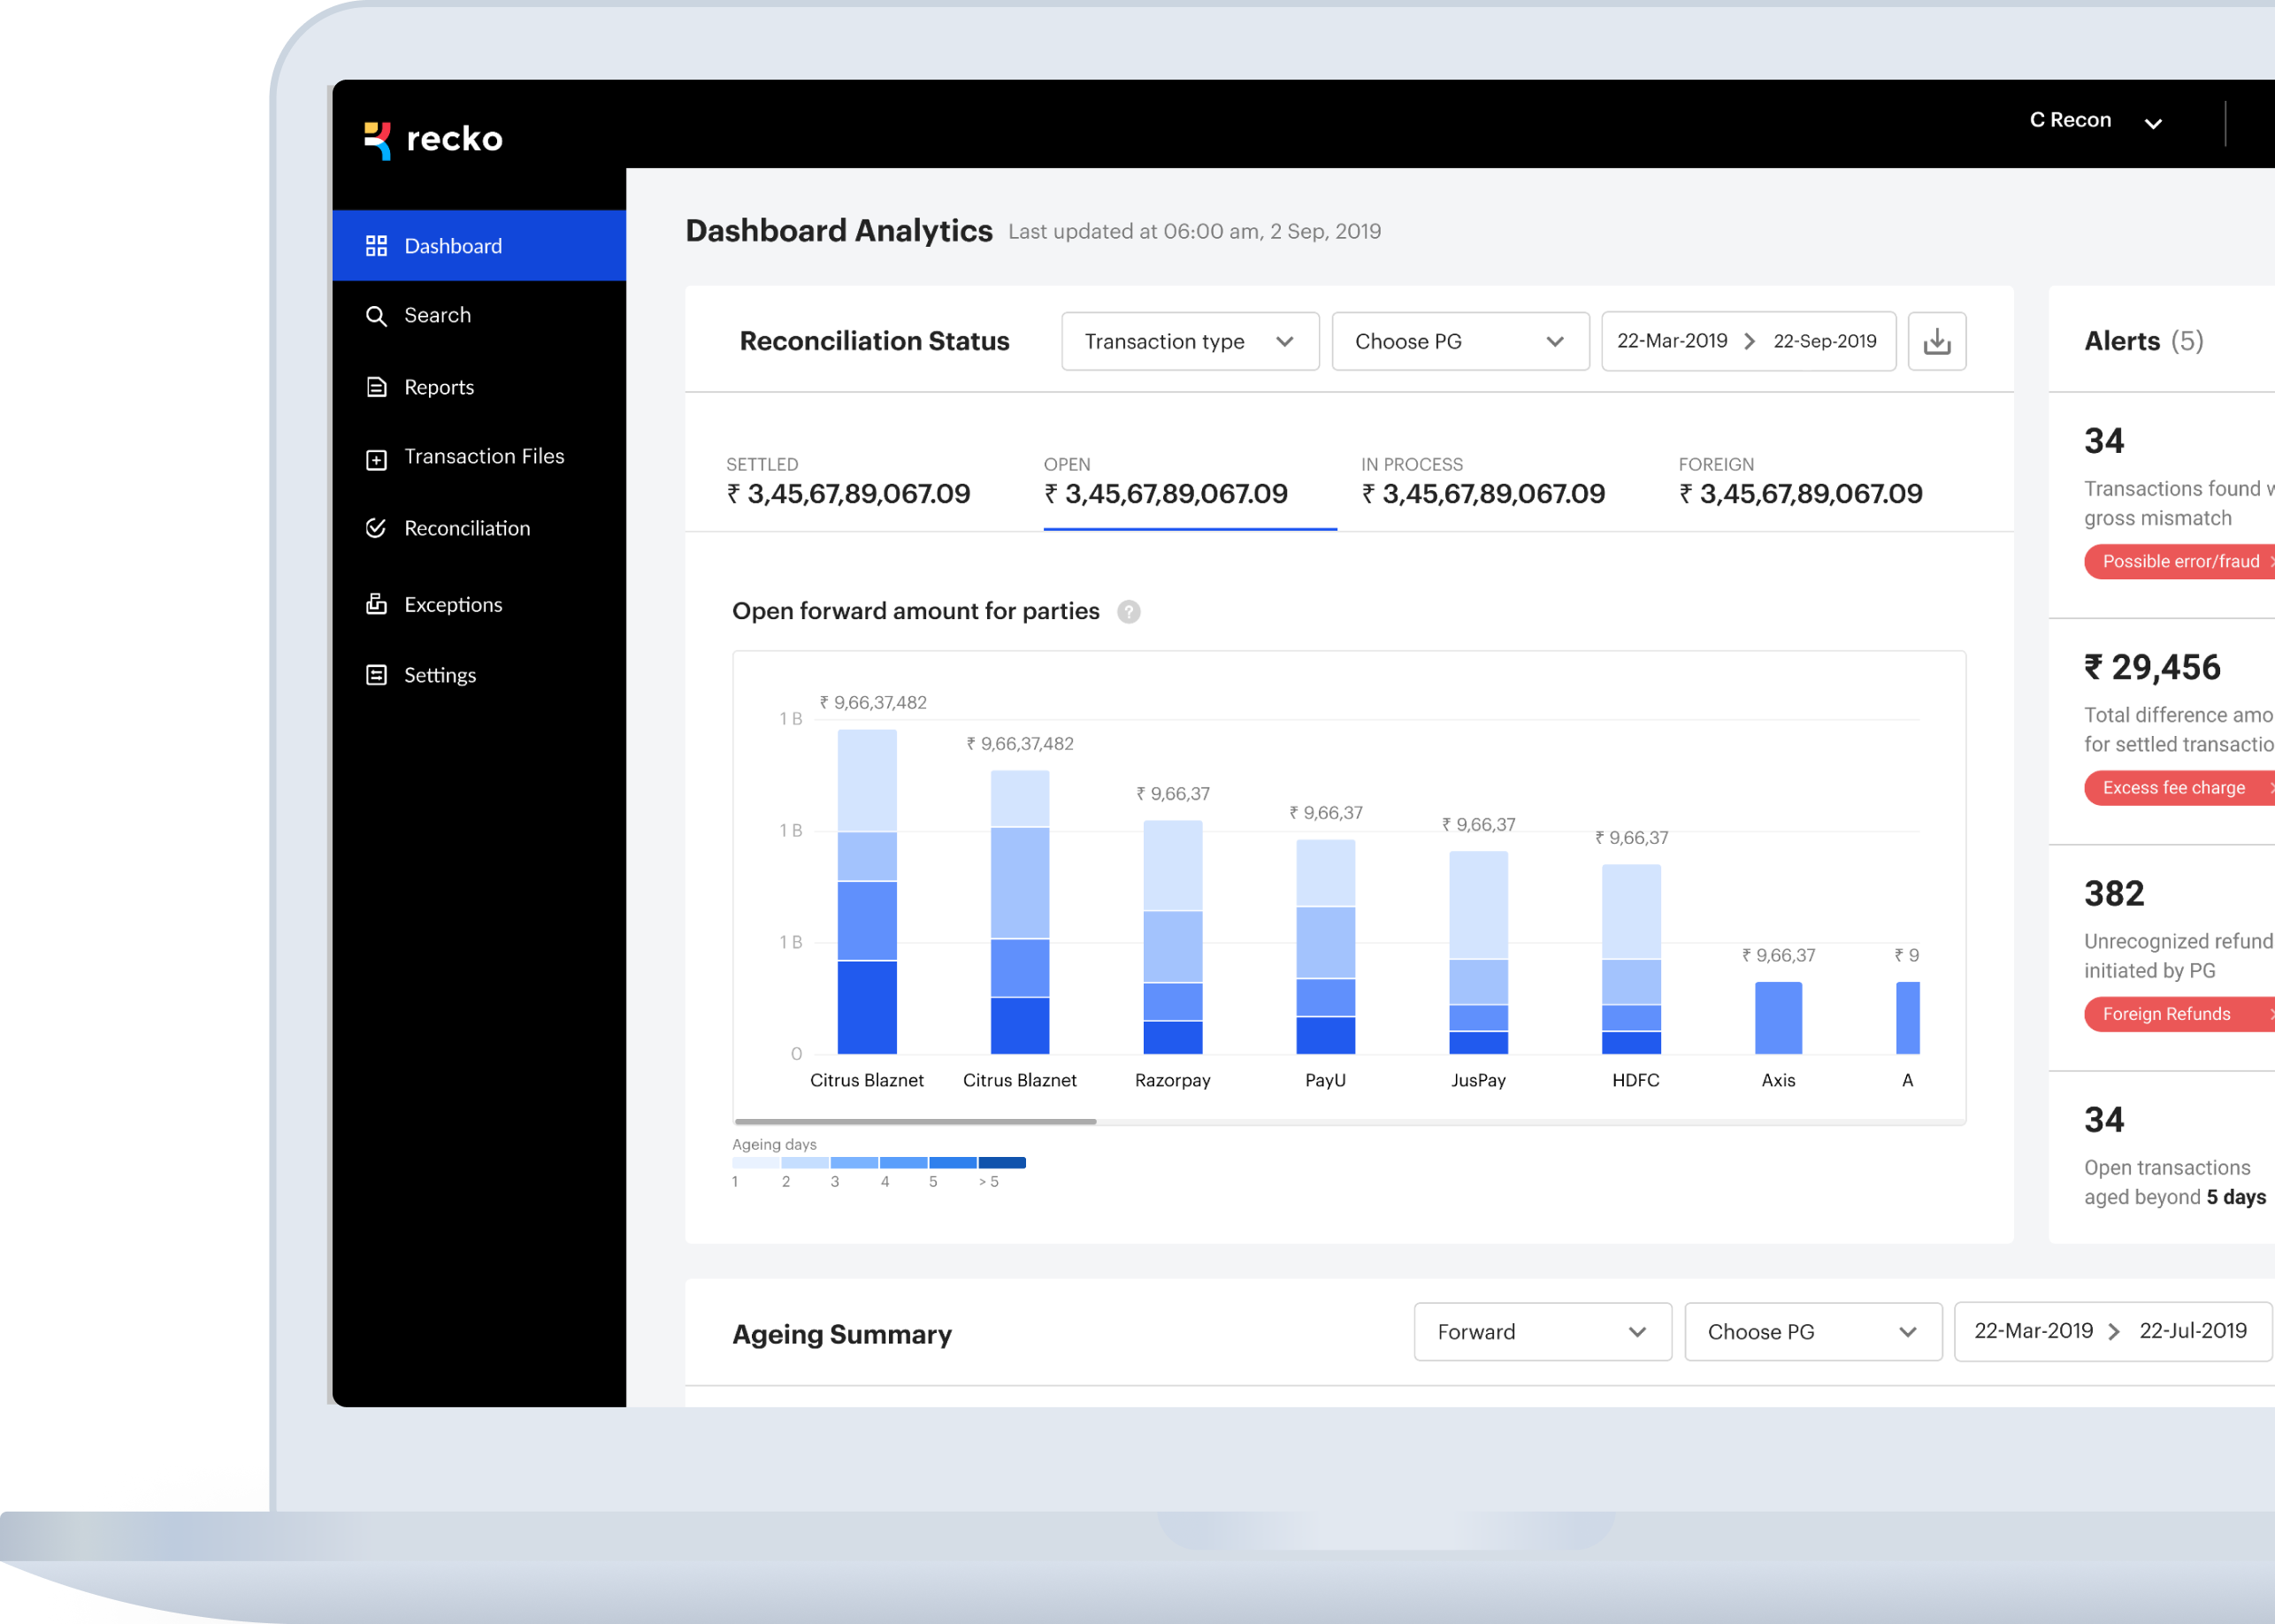
Task: Click the Ageing Summary heading
Action: coord(842,1334)
